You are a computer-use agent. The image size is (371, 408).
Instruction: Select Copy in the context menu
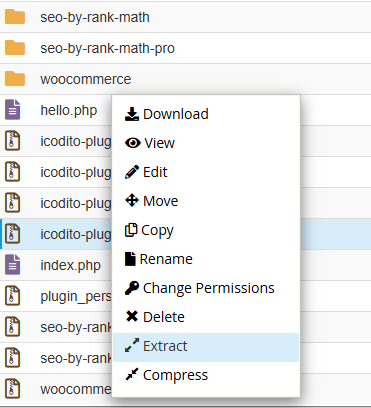tap(206, 230)
